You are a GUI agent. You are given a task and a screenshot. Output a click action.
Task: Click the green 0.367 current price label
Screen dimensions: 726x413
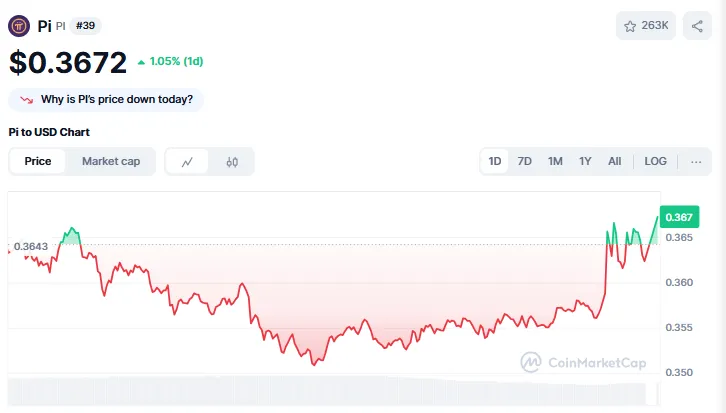680,217
